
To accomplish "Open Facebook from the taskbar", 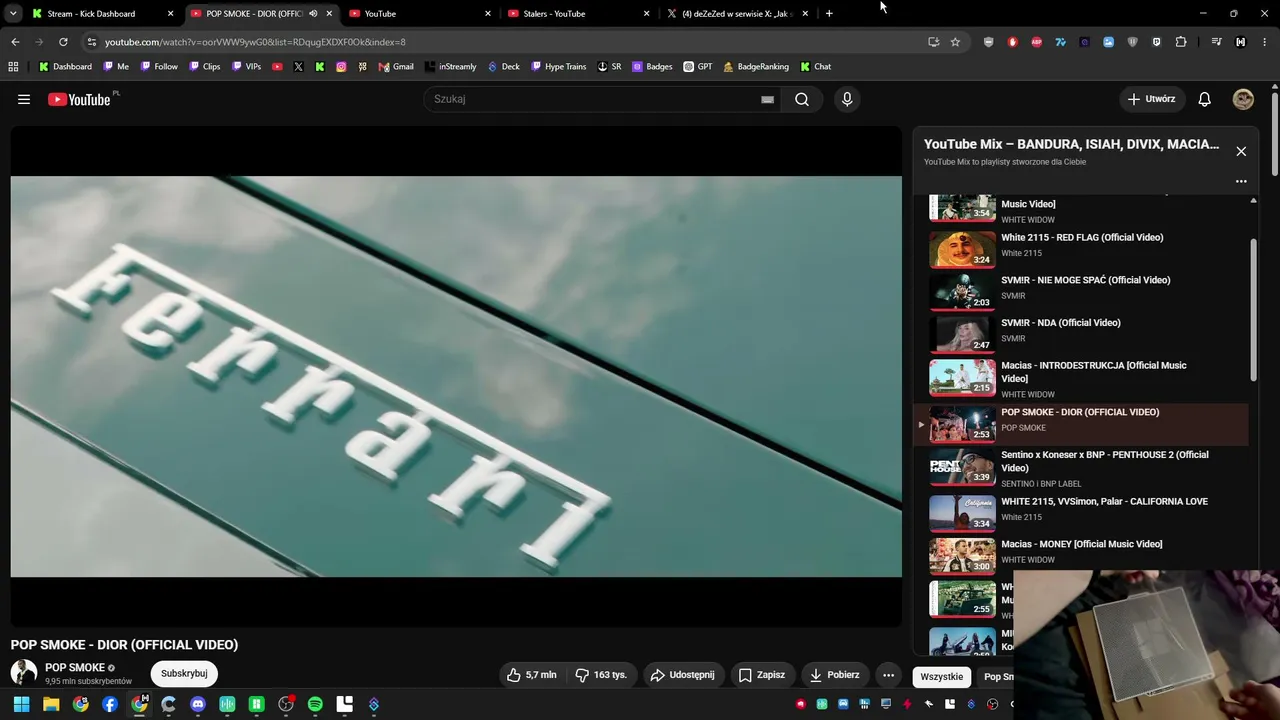I will [x=110, y=704].
